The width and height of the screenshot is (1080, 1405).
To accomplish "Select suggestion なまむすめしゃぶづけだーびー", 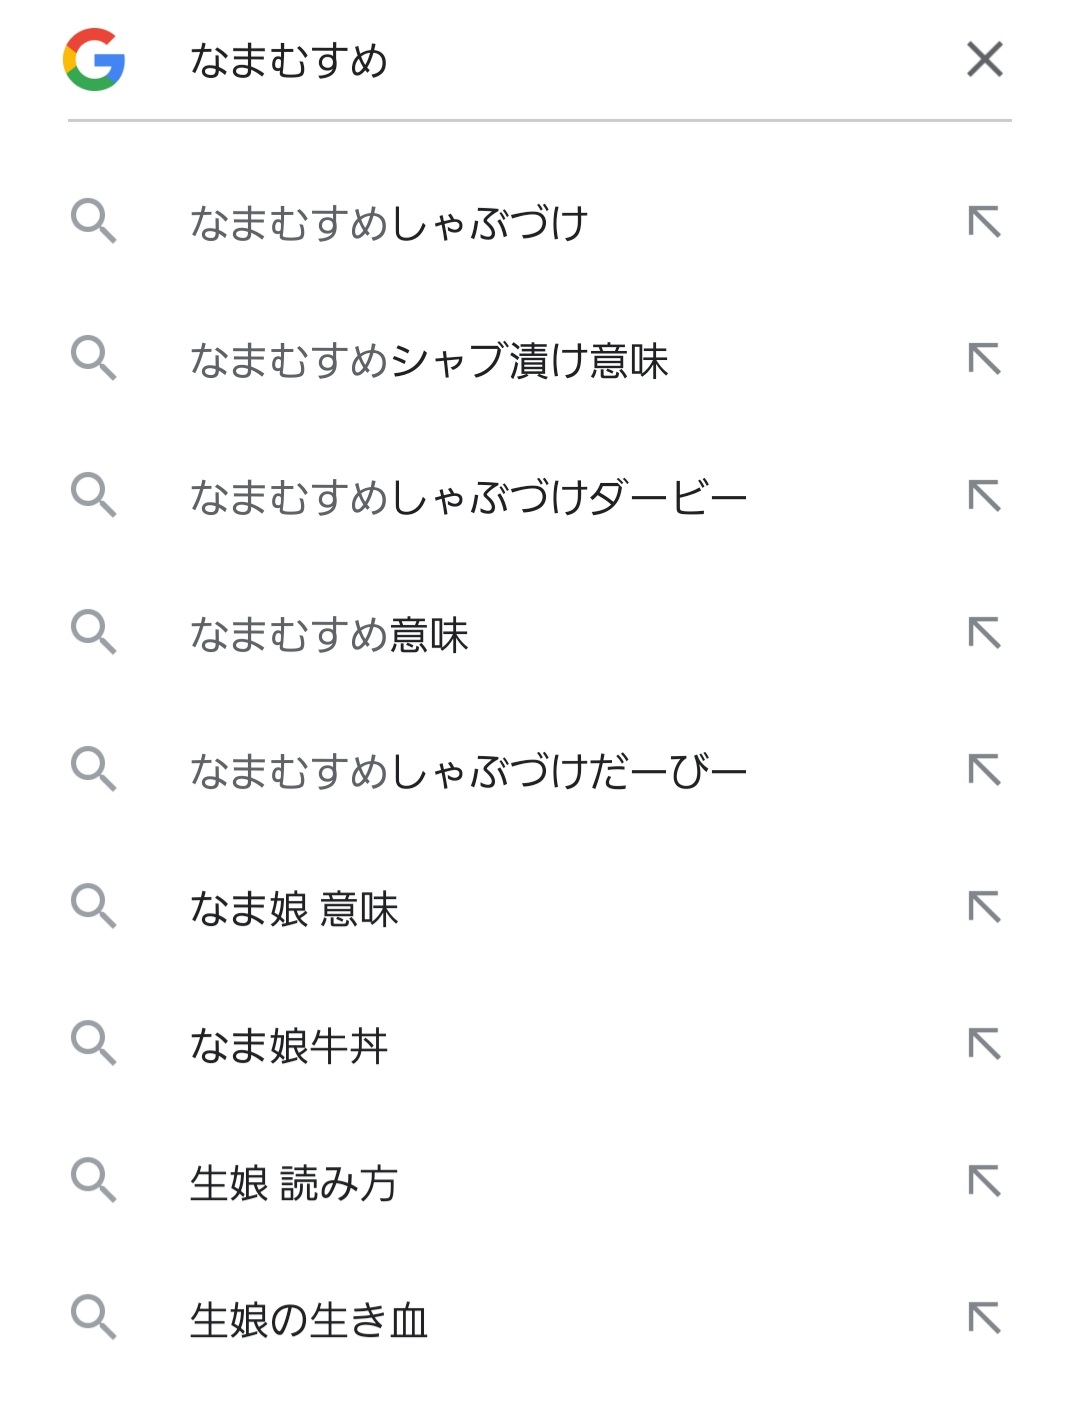I will tap(468, 771).
